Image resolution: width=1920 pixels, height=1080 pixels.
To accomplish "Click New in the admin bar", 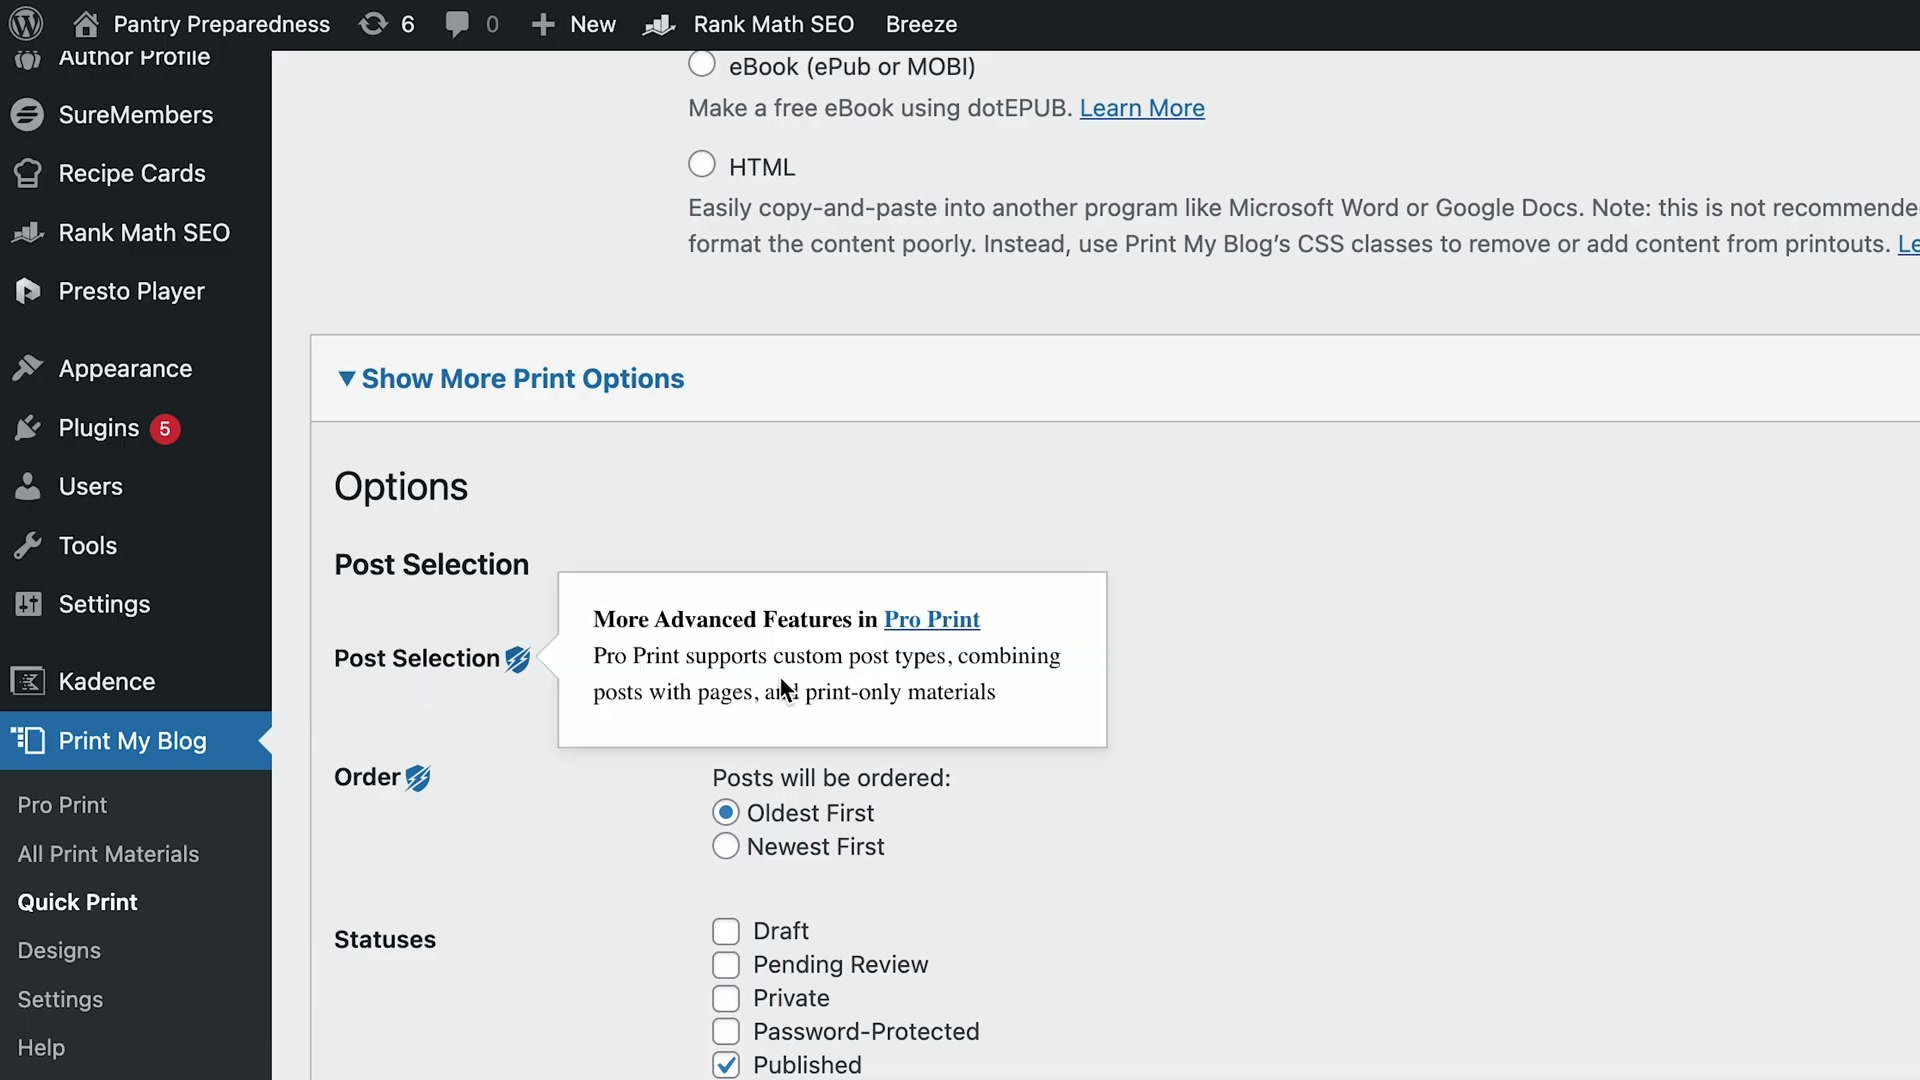I will pyautogui.click(x=593, y=24).
